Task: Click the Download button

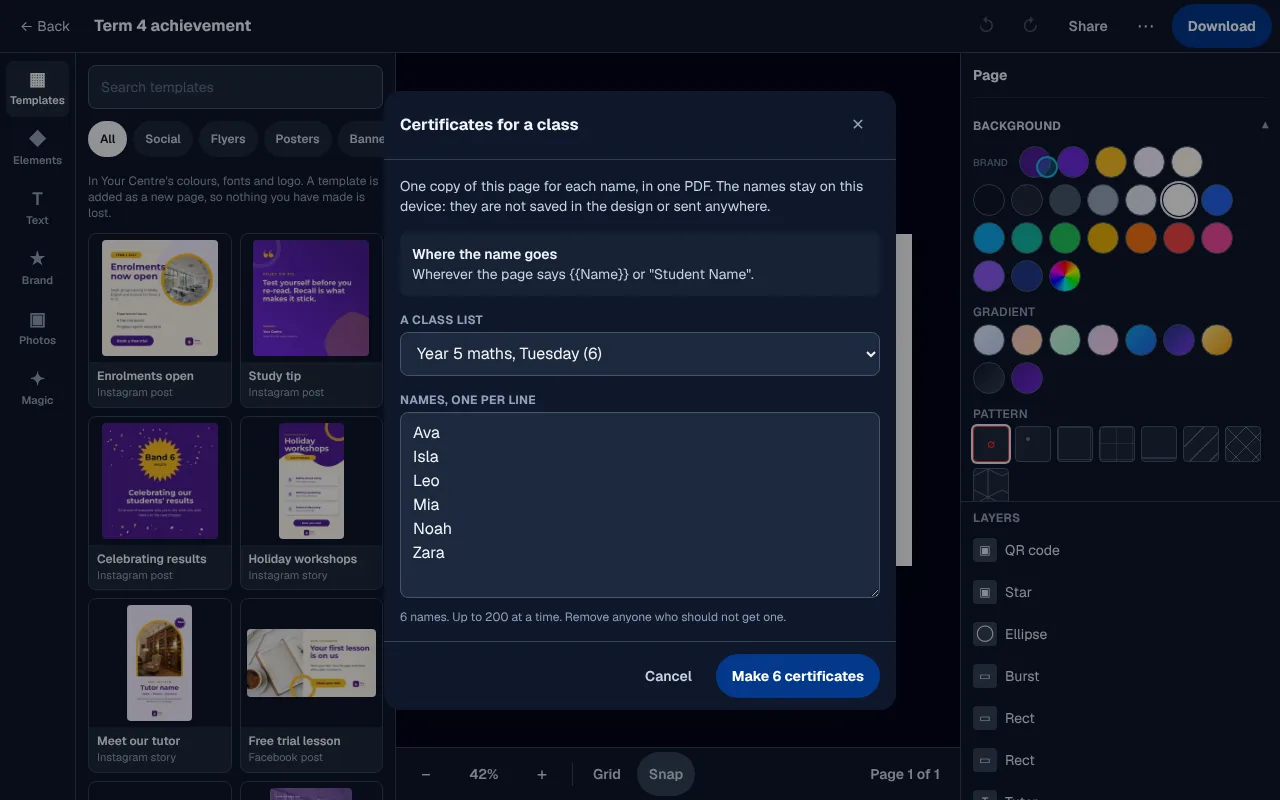Action: point(1221,26)
